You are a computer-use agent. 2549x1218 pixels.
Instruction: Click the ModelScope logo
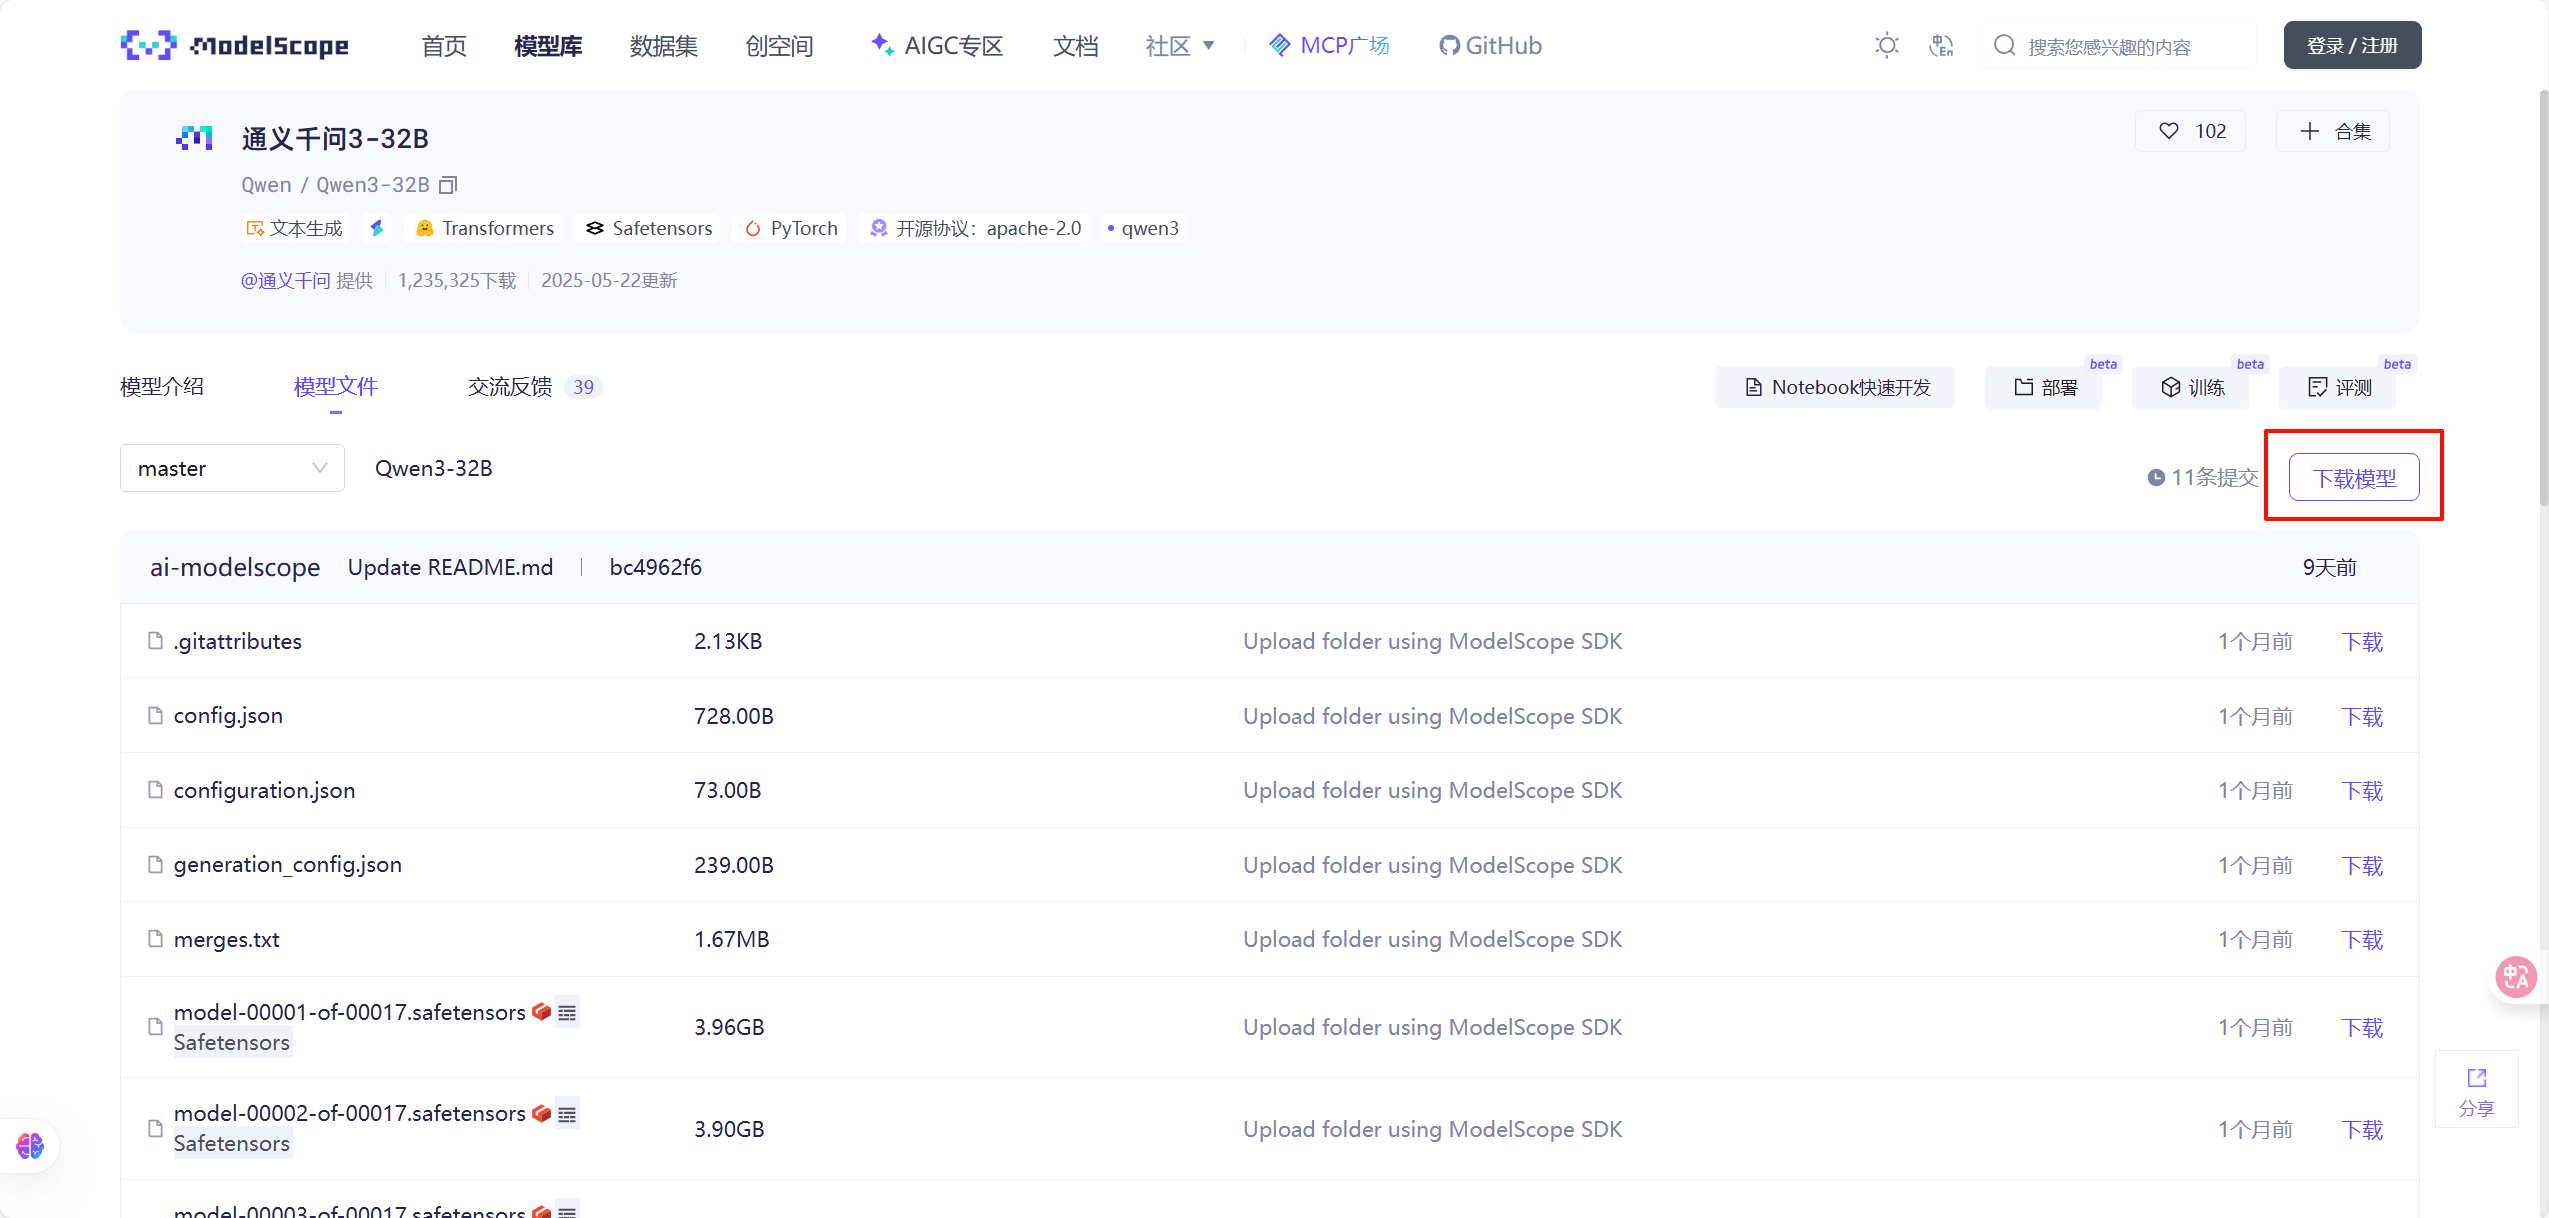pos(234,45)
